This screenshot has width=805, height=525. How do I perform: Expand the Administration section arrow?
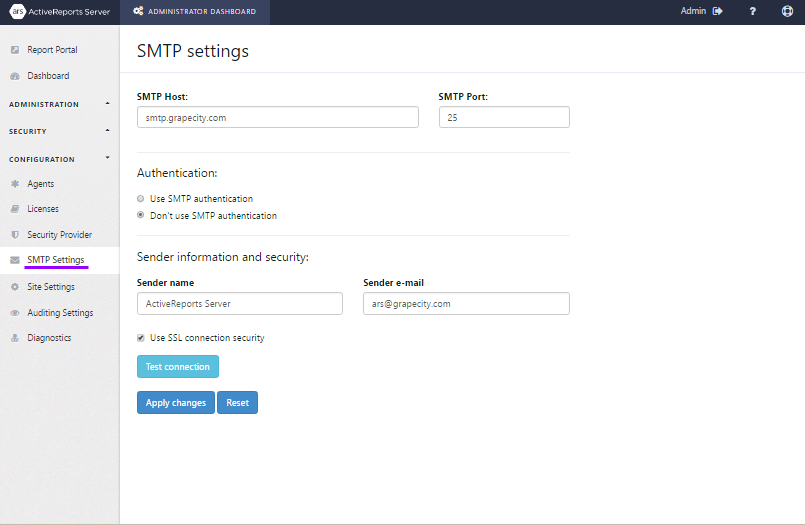point(107,104)
